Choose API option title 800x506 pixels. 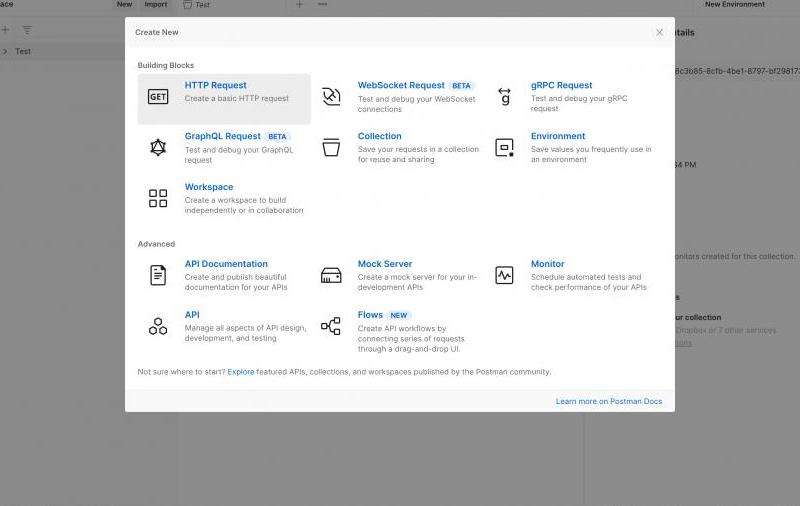[192, 315]
